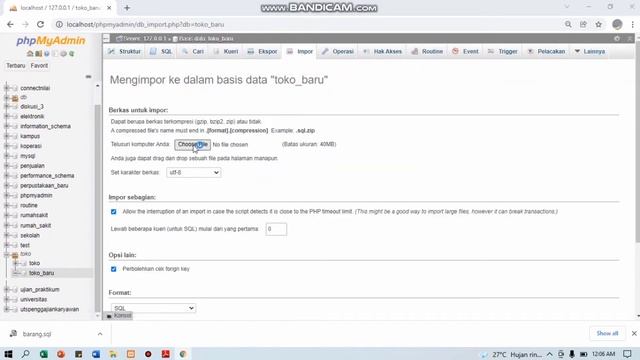The width and height of the screenshot is (640, 360).
Task: Open the Routine tab
Action: 427,51
